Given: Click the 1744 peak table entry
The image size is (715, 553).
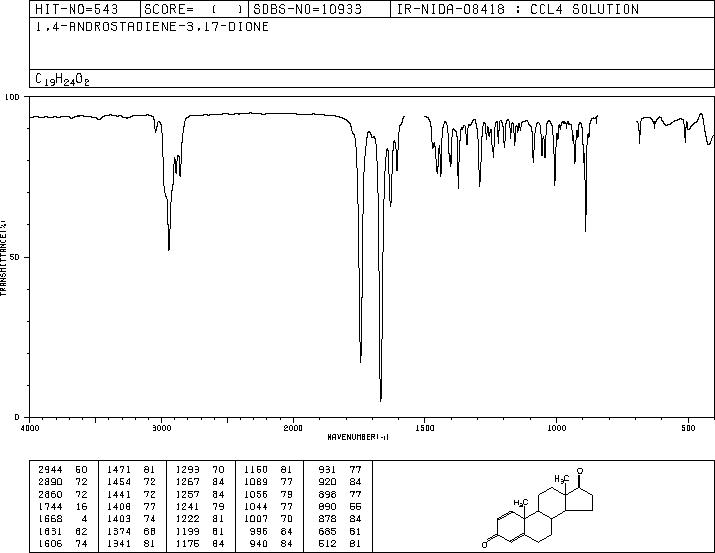Looking at the screenshot, I should pyautogui.click(x=63, y=506).
